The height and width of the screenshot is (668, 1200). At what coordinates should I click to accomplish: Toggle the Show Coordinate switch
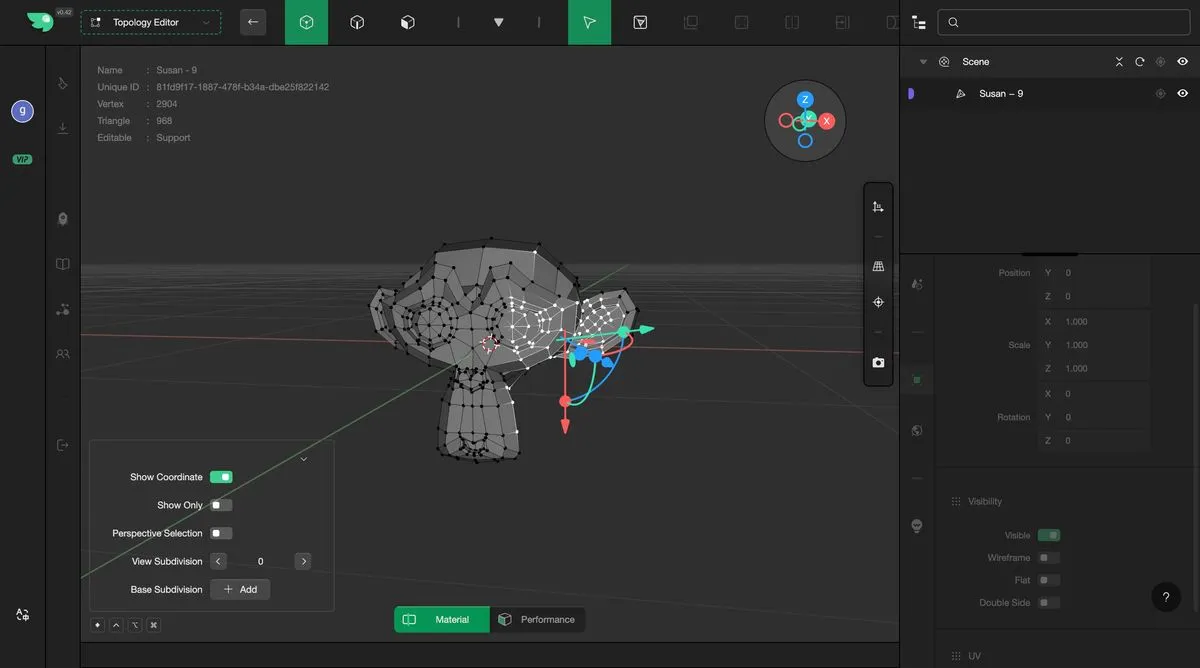click(x=221, y=477)
